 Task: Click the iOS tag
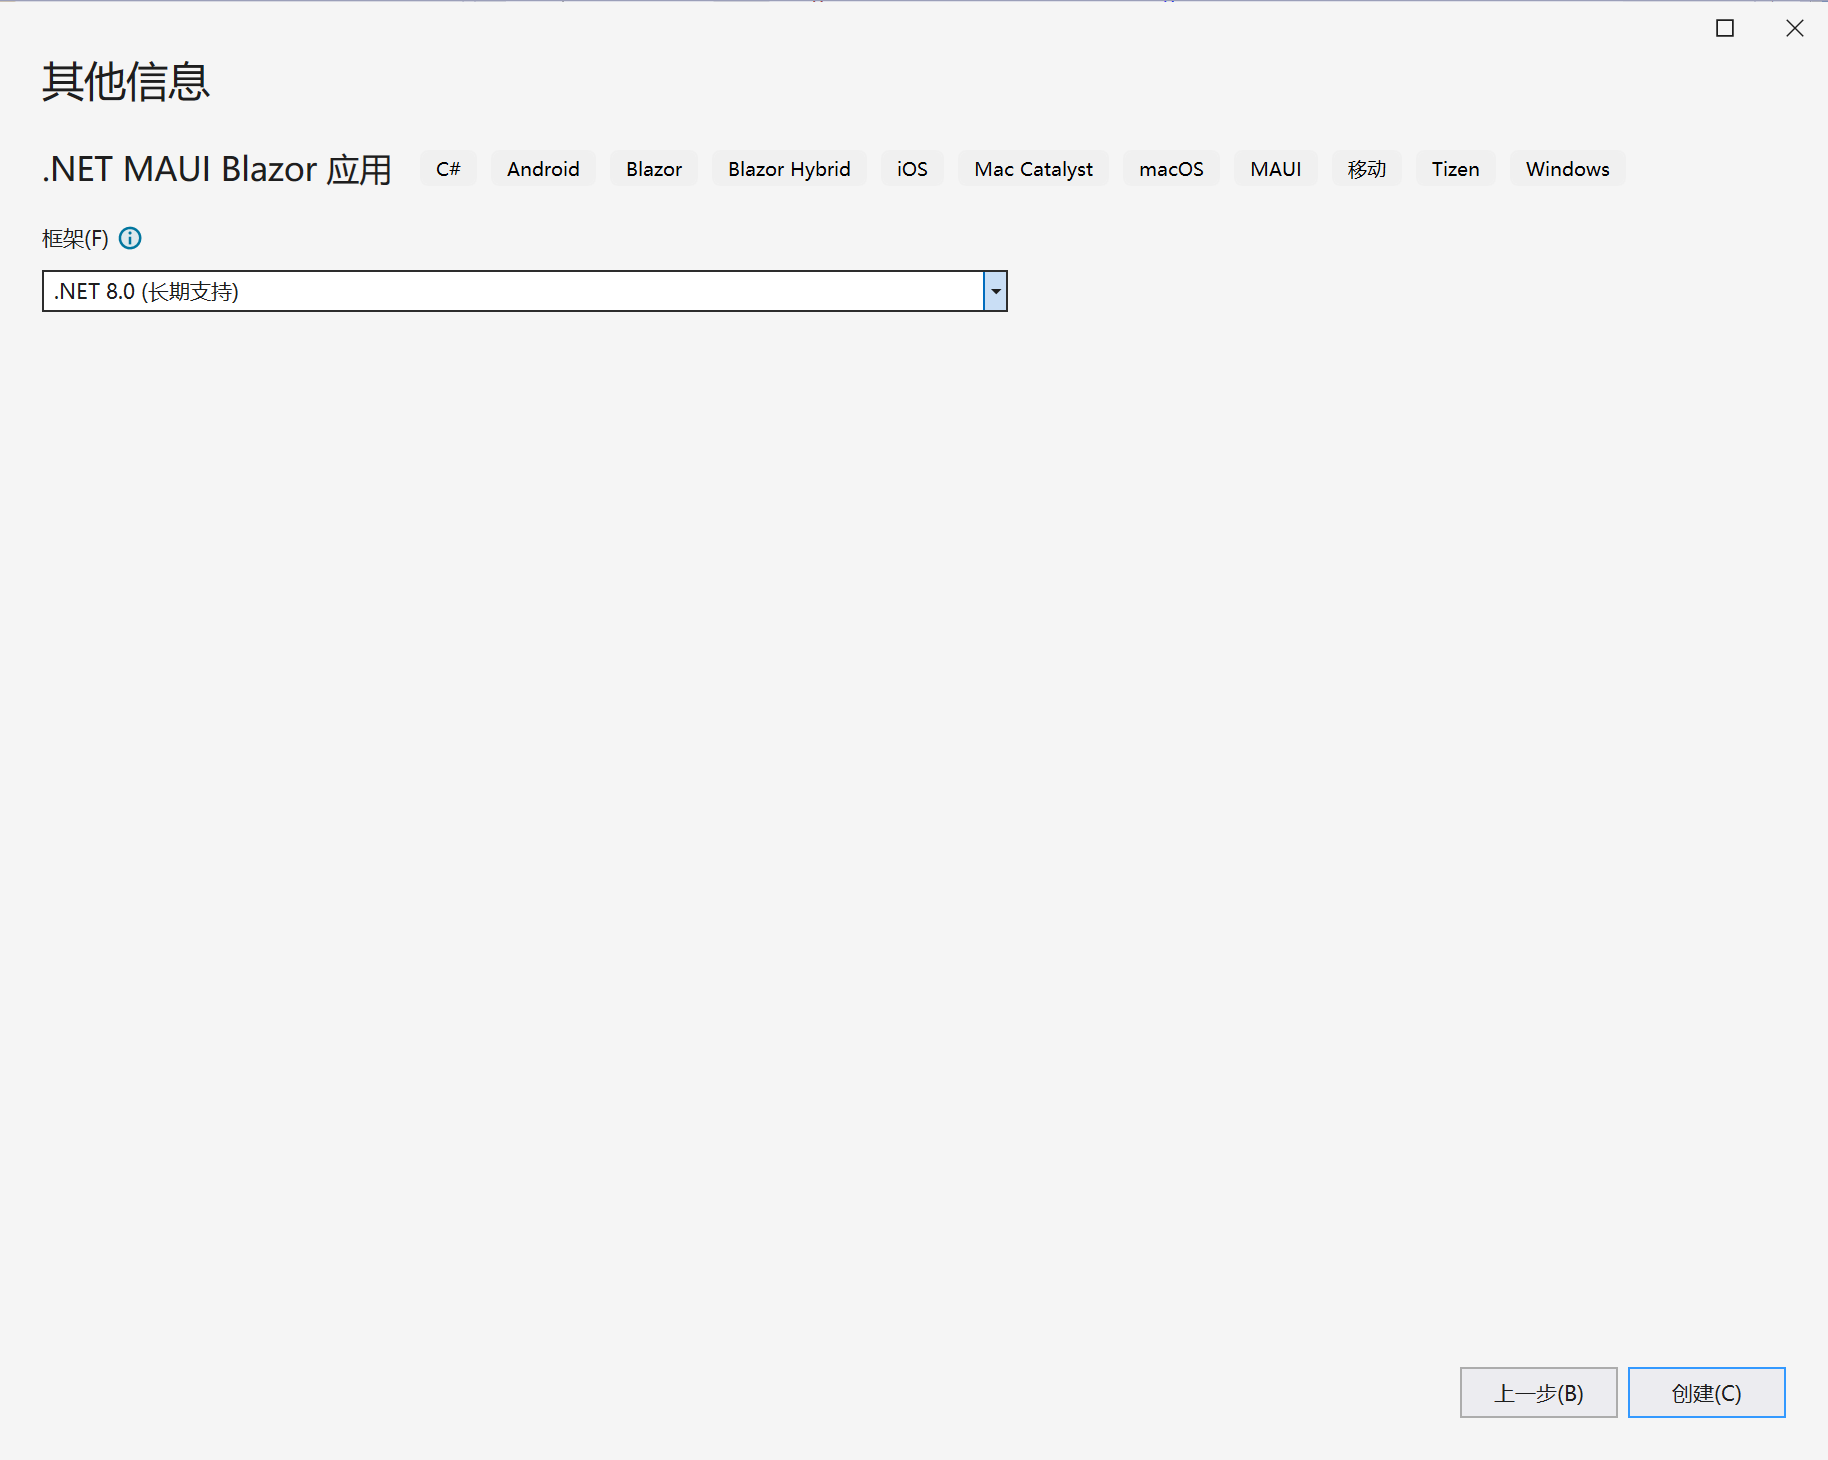tap(912, 169)
